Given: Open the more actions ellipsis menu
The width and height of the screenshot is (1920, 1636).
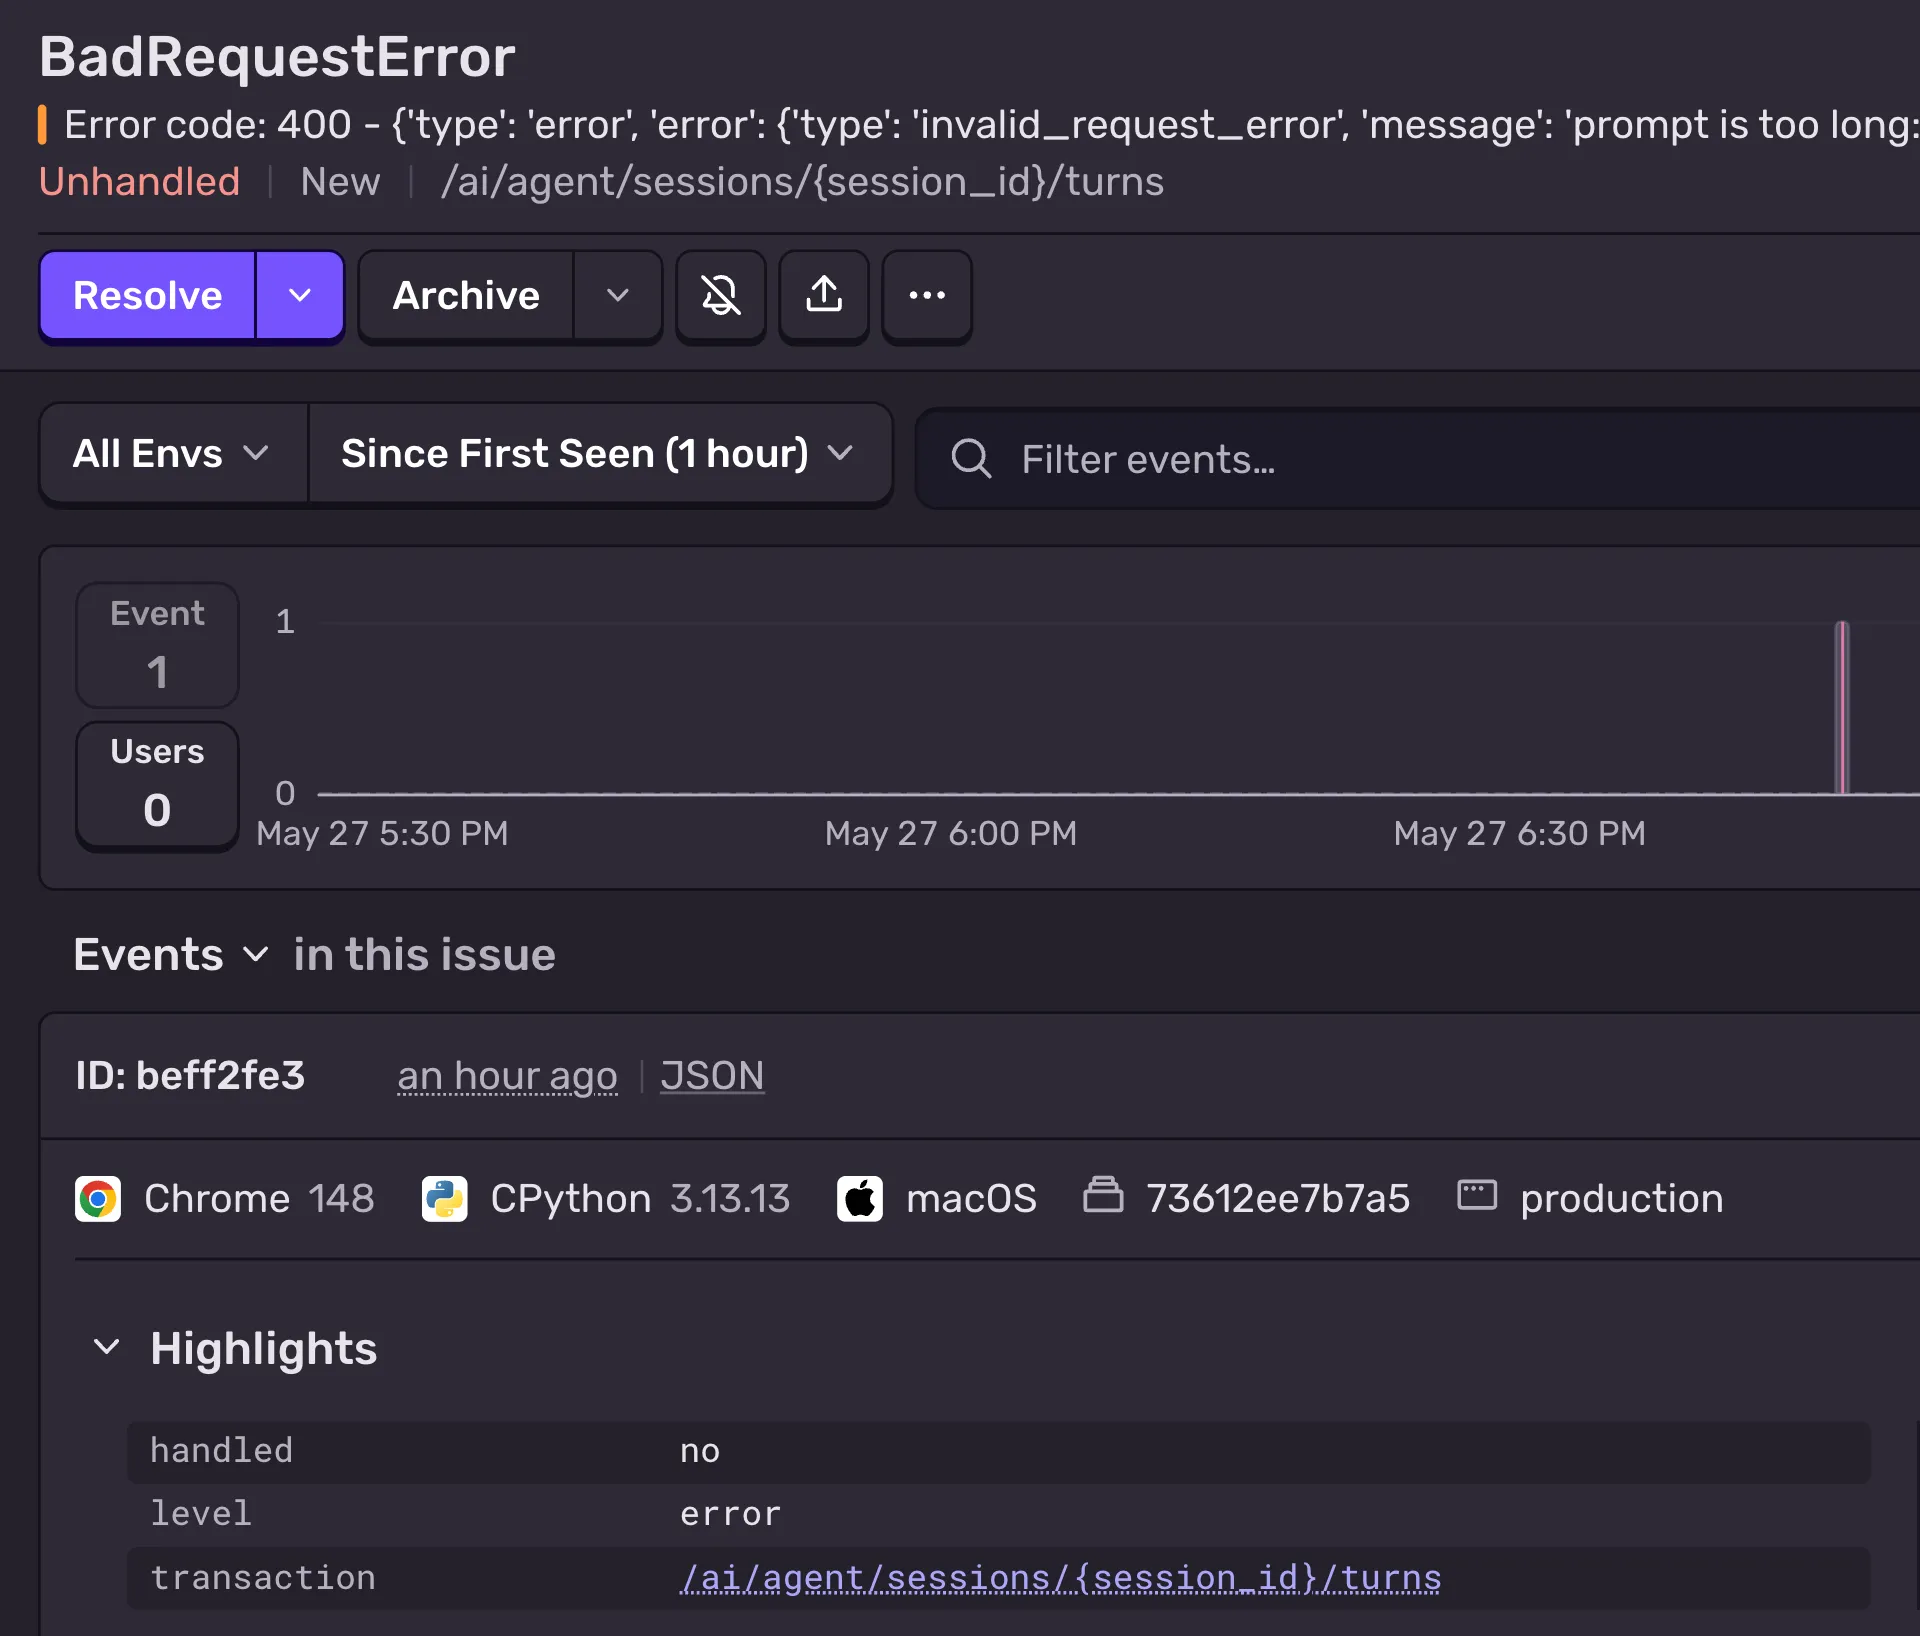Looking at the screenshot, I should point(927,296).
